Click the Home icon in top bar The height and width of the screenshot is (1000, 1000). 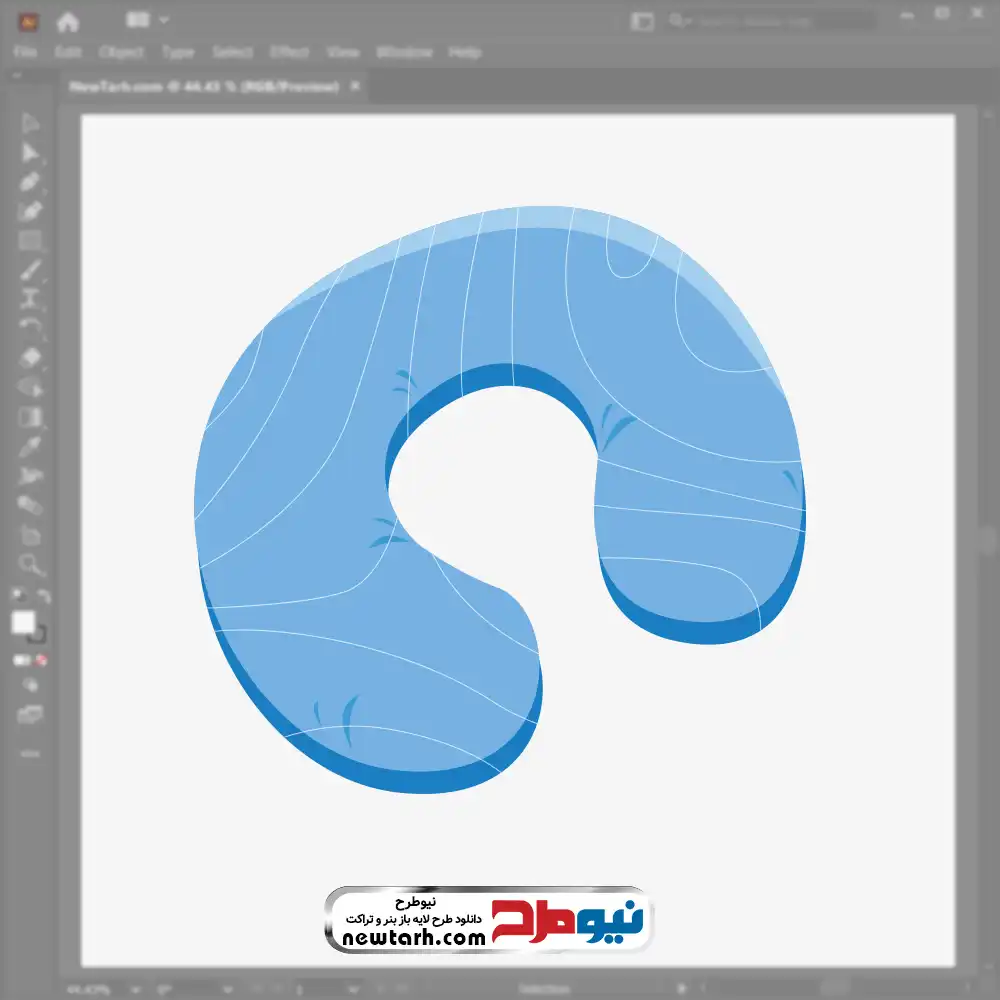click(x=67, y=21)
